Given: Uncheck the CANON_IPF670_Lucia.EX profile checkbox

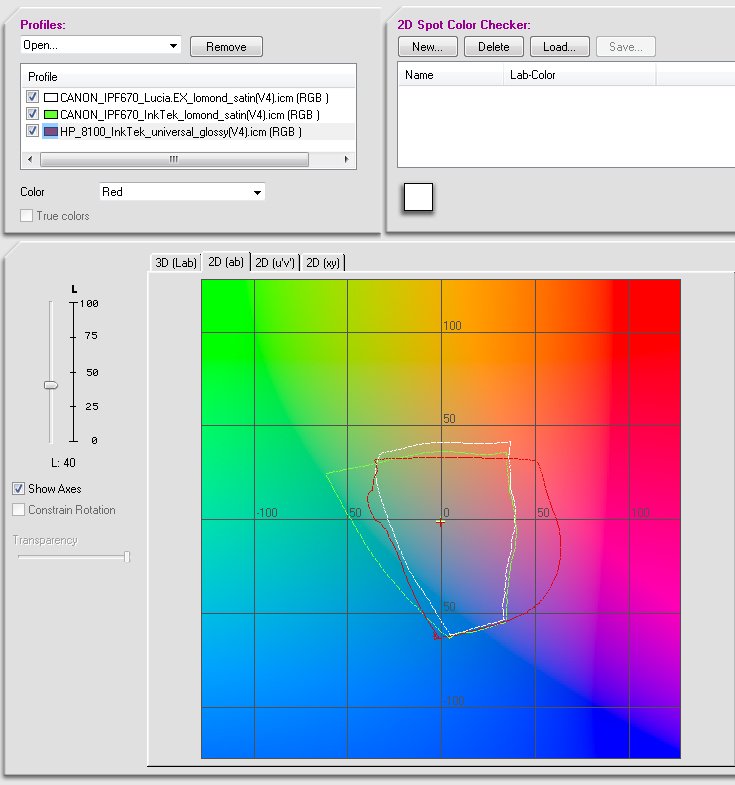Looking at the screenshot, I should tap(33, 97).
